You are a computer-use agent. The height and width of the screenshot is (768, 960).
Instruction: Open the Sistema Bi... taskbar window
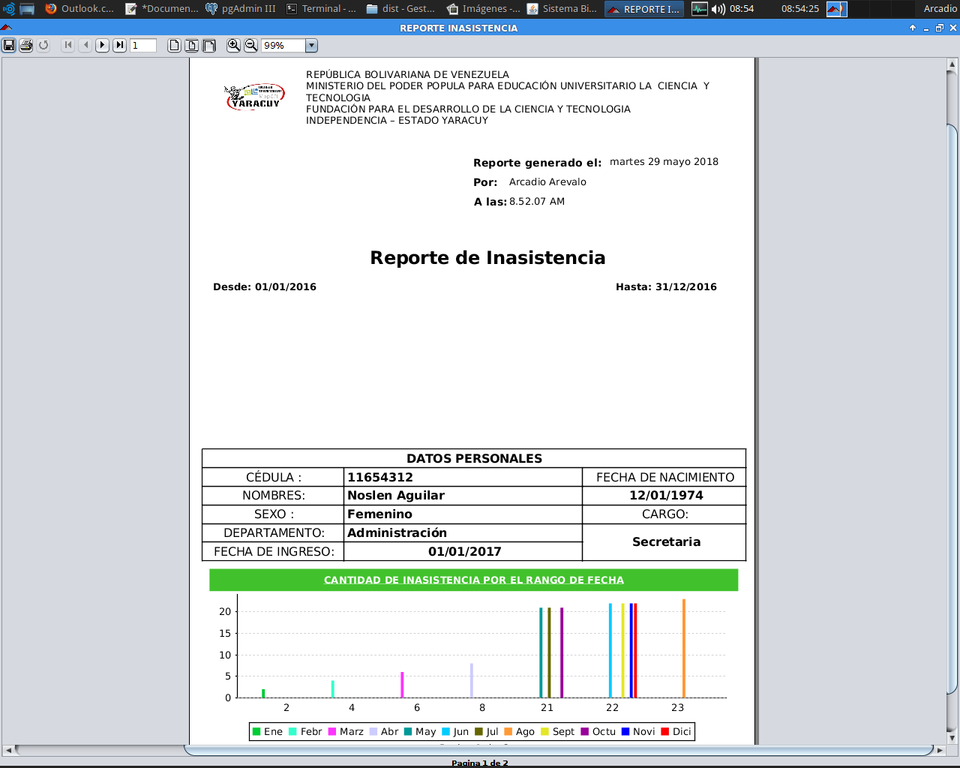tap(562, 9)
